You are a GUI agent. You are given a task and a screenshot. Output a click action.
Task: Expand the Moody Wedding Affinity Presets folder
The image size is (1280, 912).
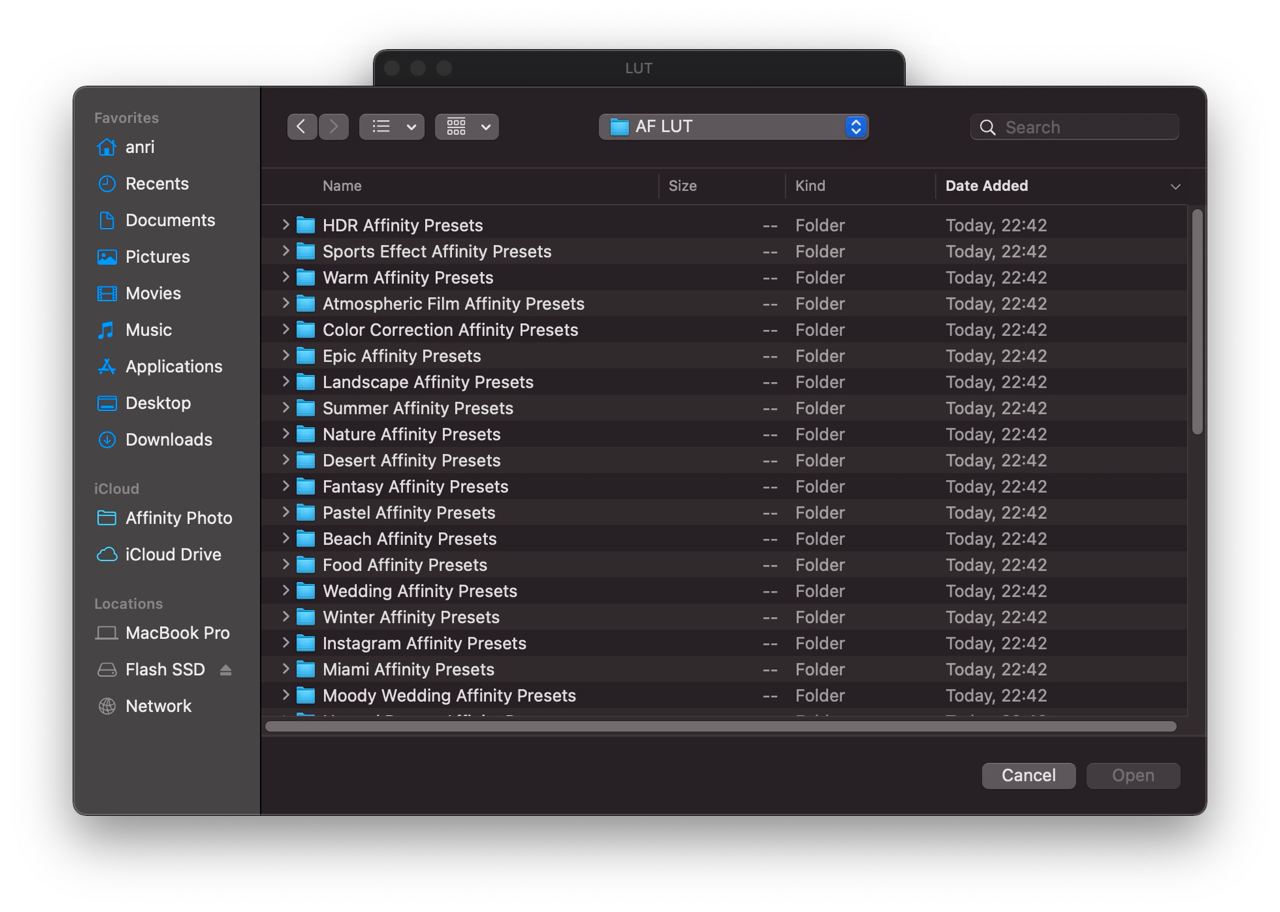[286, 695]
